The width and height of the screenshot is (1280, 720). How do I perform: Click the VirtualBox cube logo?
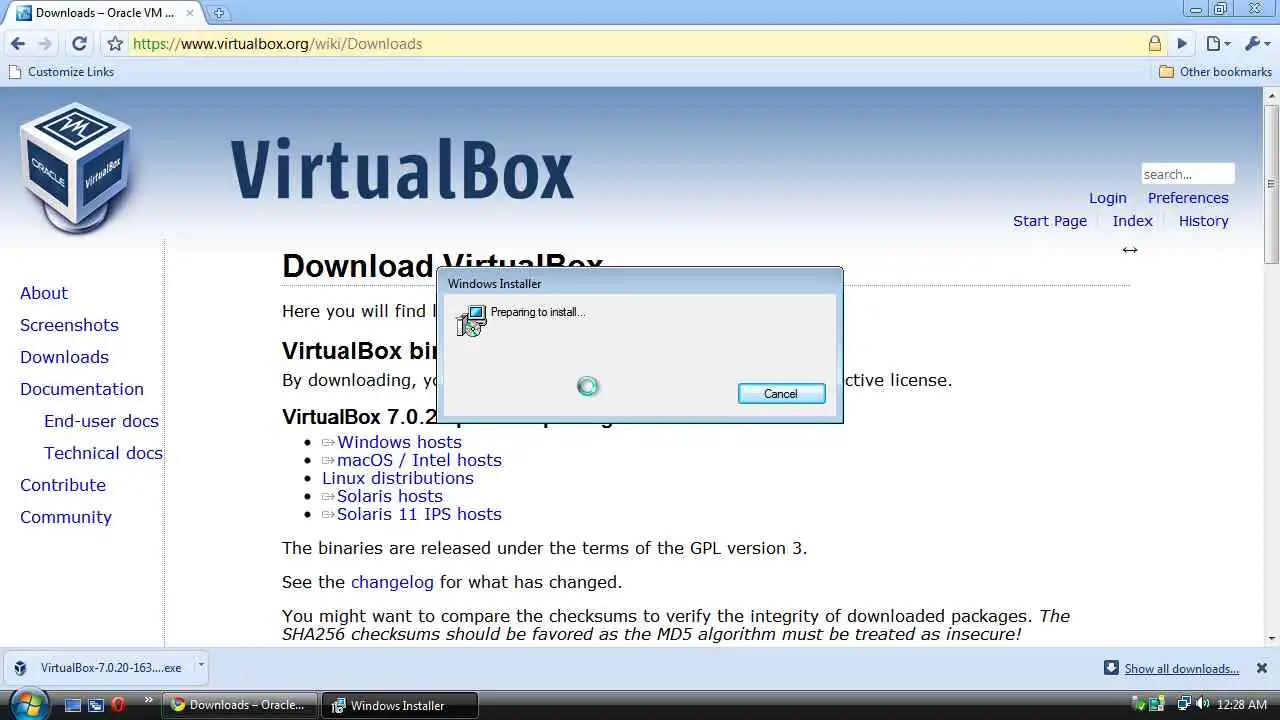pos(76,166)
